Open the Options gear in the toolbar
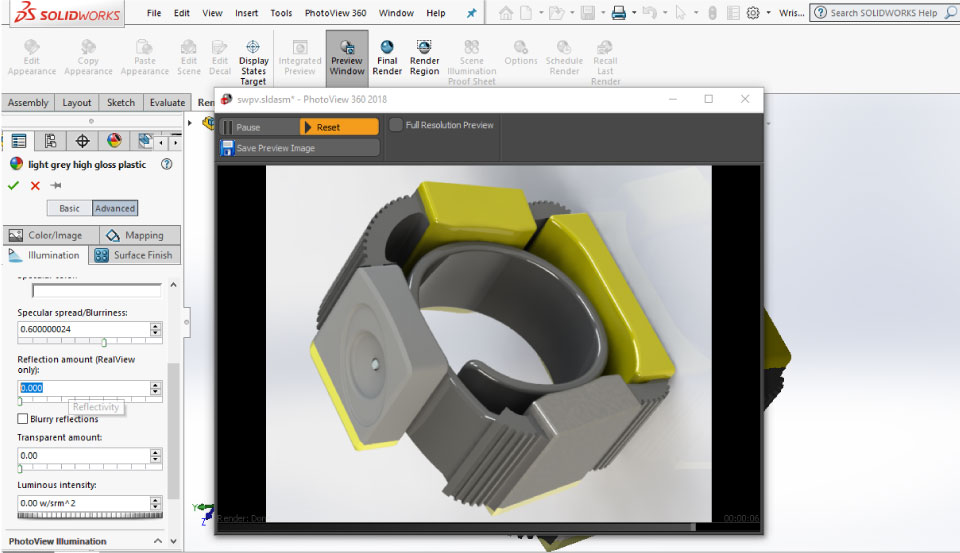Viewport: 960px width, 553px height. point(753,12)
